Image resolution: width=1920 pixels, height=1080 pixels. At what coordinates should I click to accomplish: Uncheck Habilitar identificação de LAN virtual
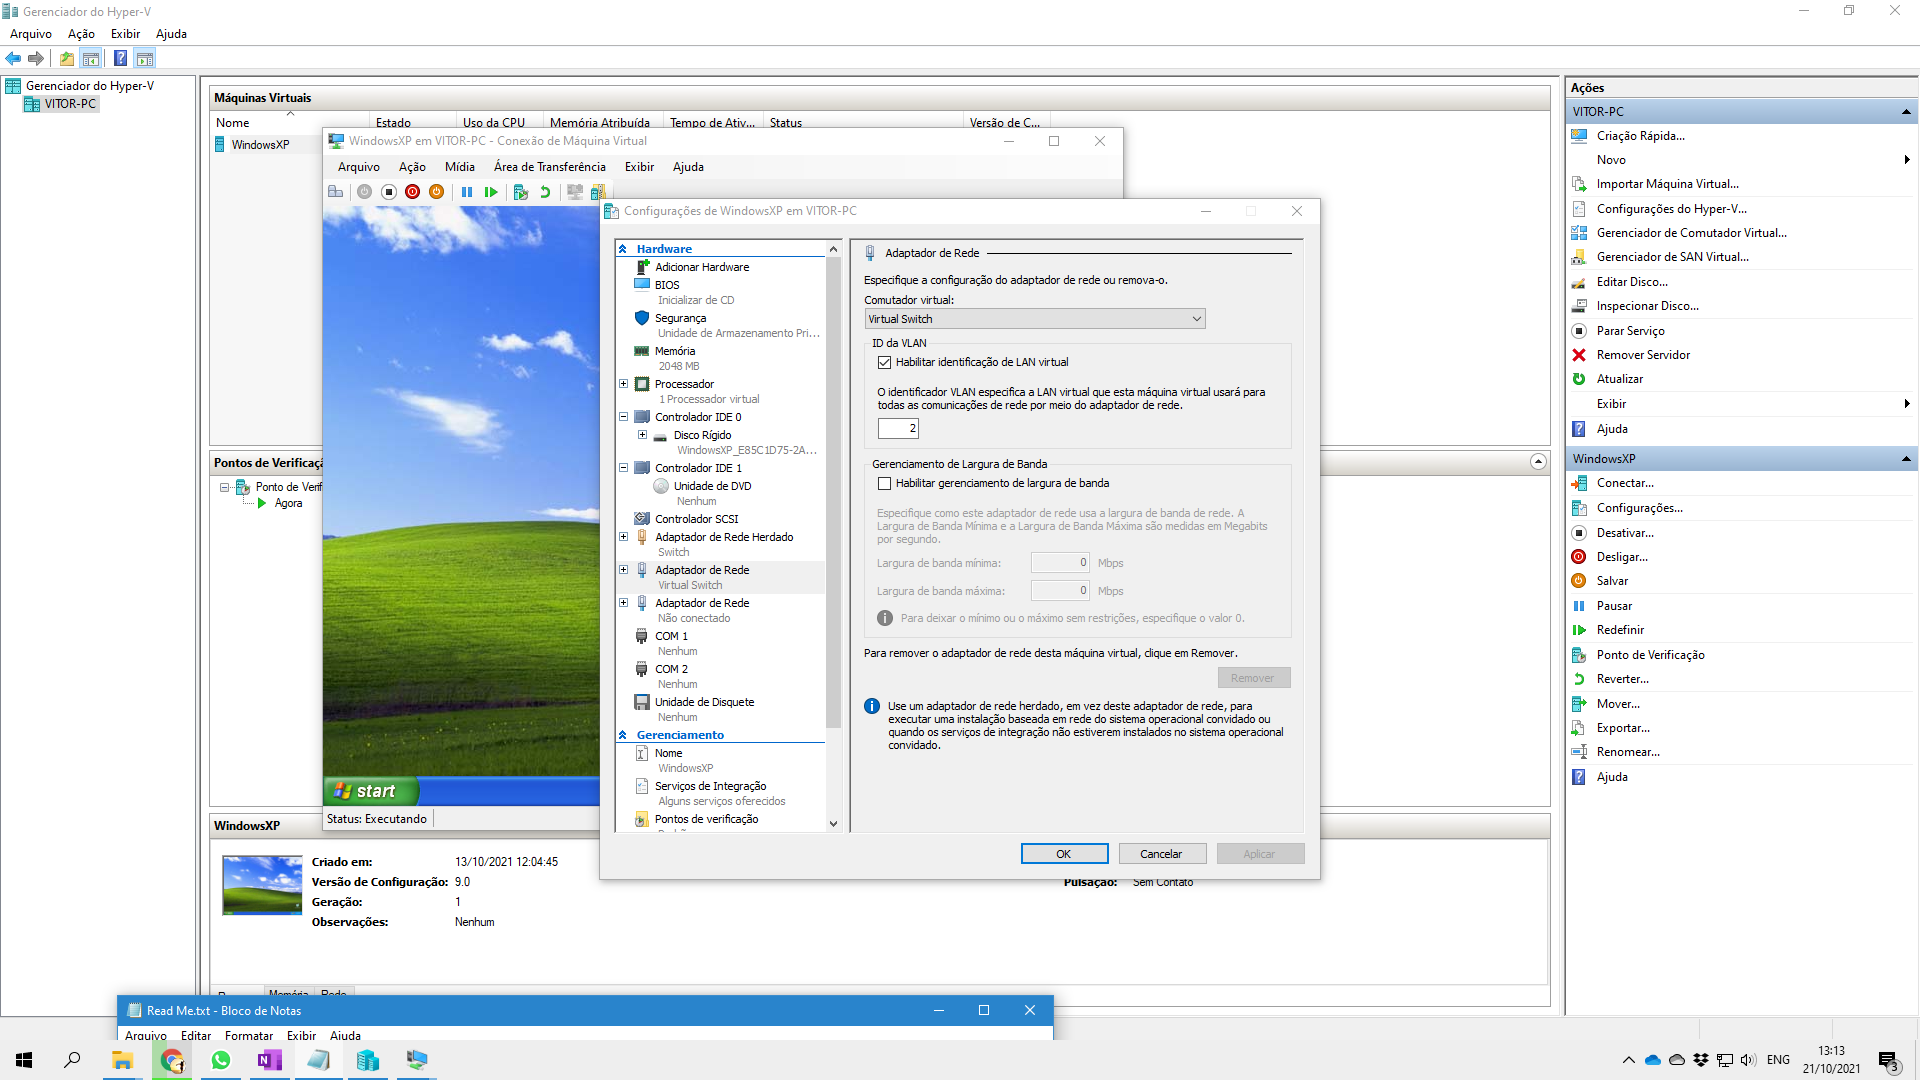[x=884, y=362]
